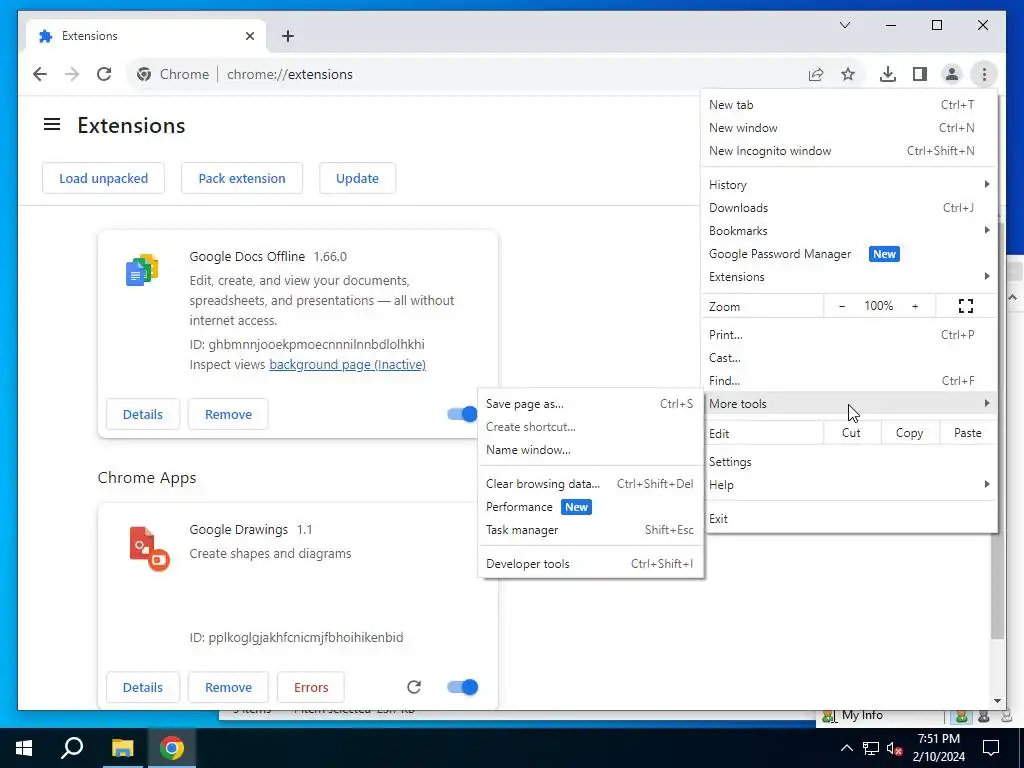The width and height of the screenshot is (1024, 768).
Task: Choose Exit from Chrome menu
Action: 850,519
